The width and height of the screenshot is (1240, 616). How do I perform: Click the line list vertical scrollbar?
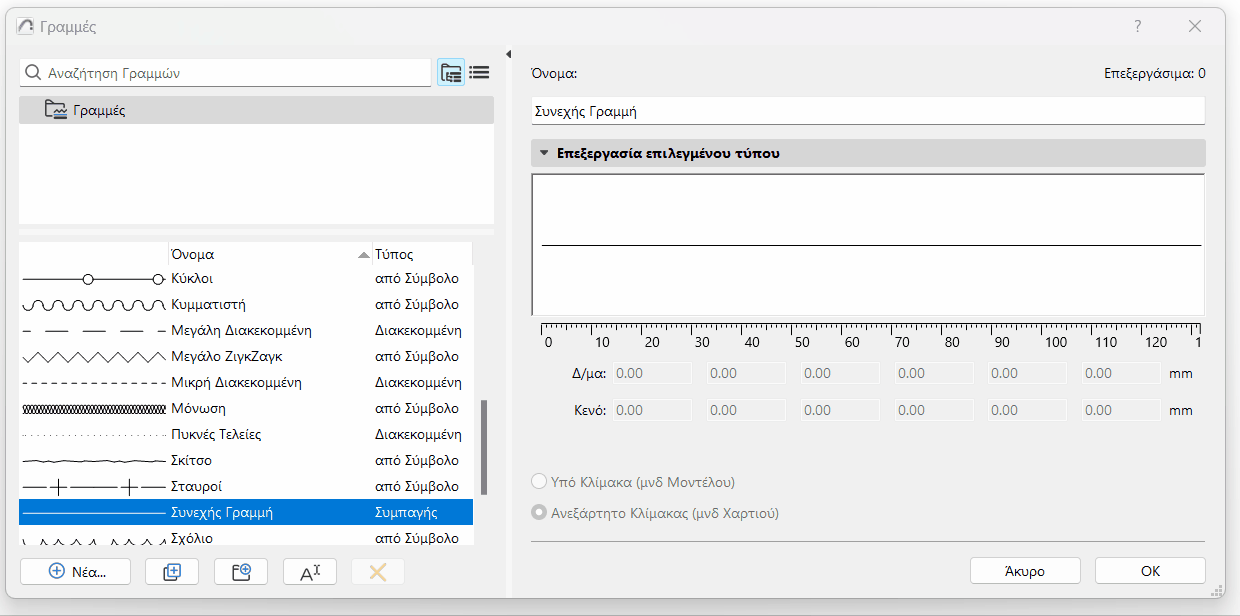(485, 447)
